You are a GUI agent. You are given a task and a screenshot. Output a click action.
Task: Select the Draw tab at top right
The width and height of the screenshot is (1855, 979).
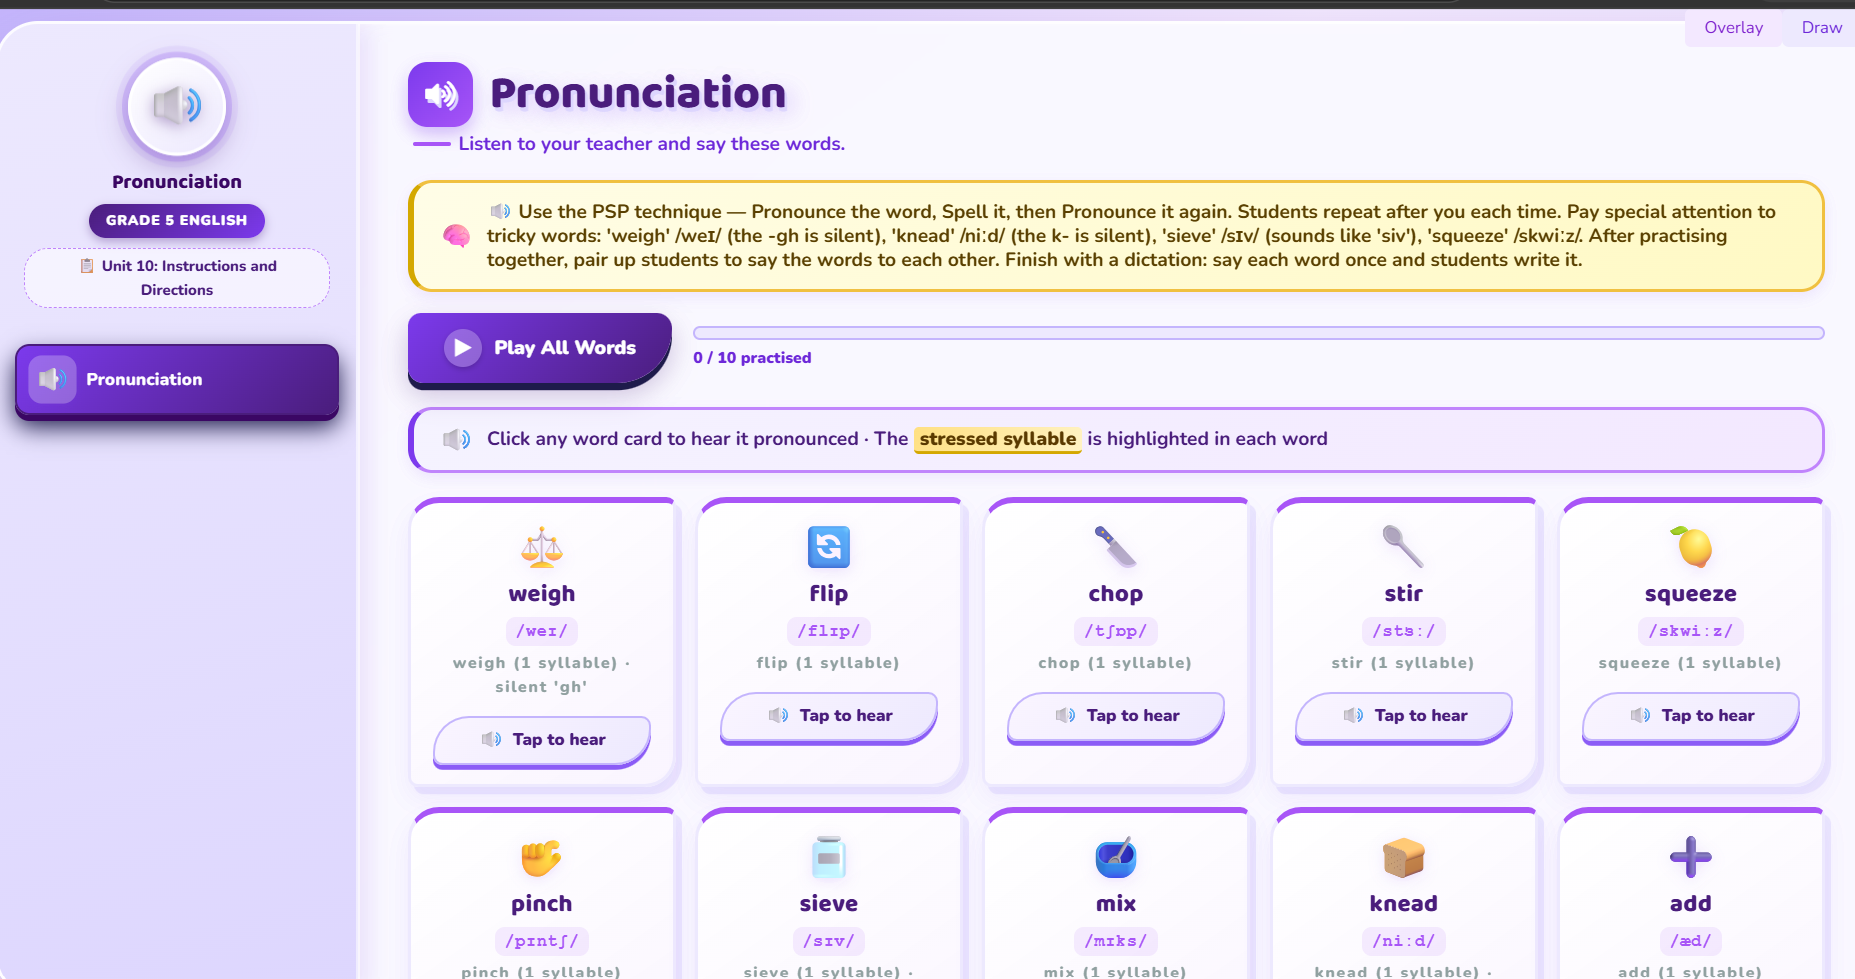1821,28
